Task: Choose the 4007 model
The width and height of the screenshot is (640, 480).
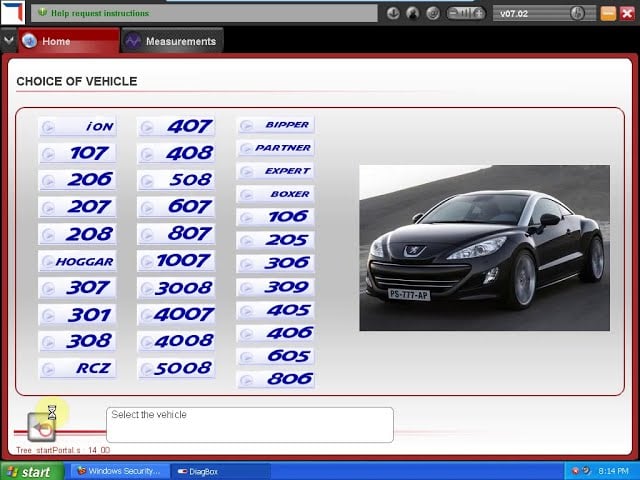Action: pyautogui.click(x=176, y=315)
